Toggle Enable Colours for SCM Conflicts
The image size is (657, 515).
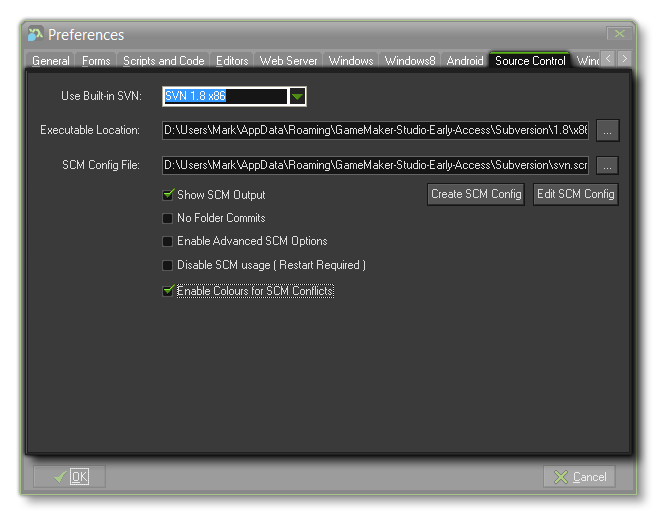coord(168,291)
